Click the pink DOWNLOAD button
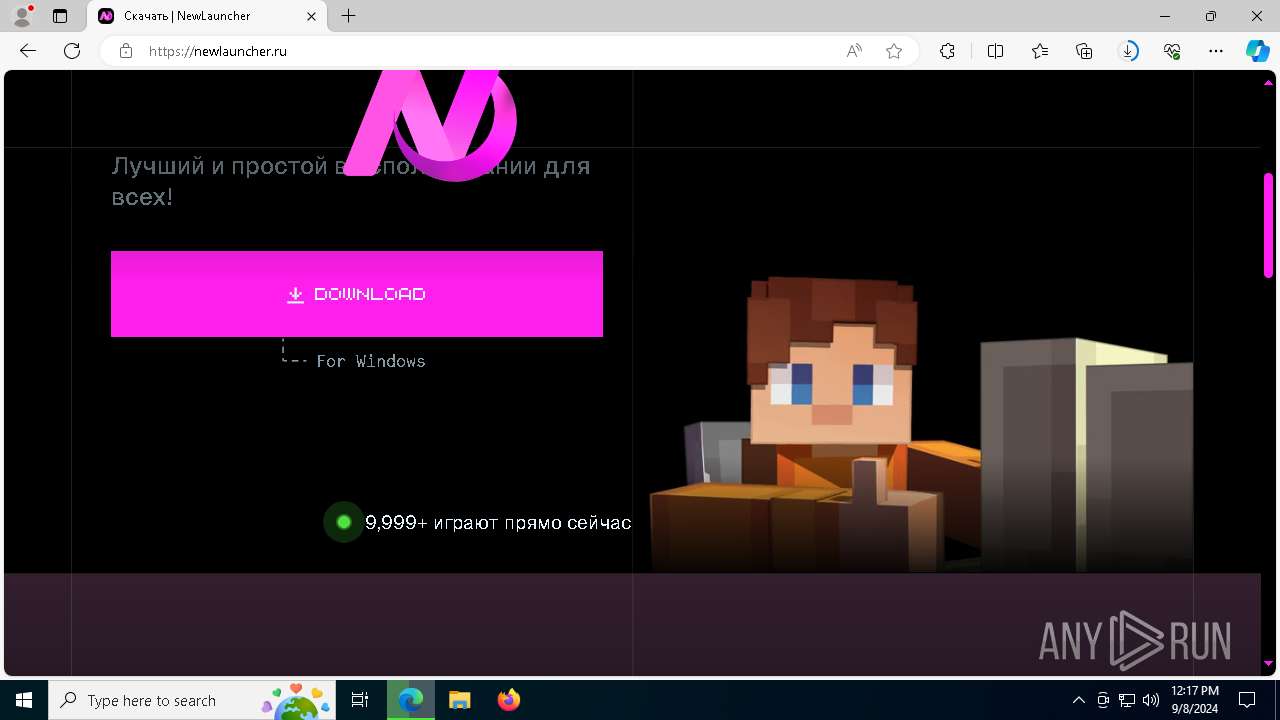1280x720 pixels. [357, 294]
